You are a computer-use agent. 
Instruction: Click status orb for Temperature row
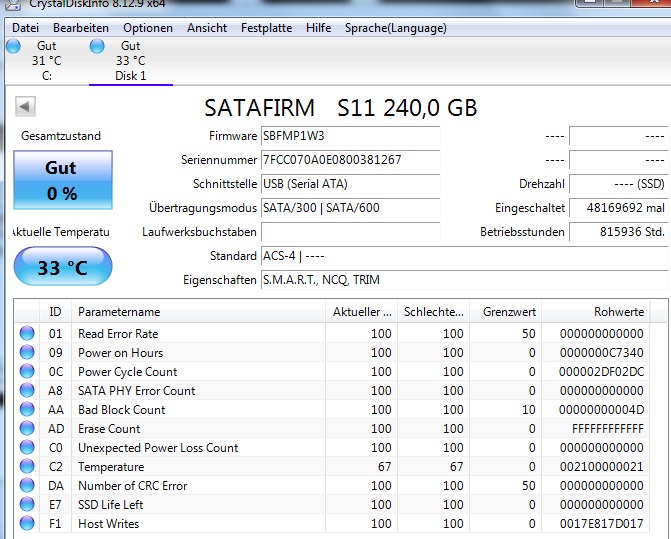27,466
